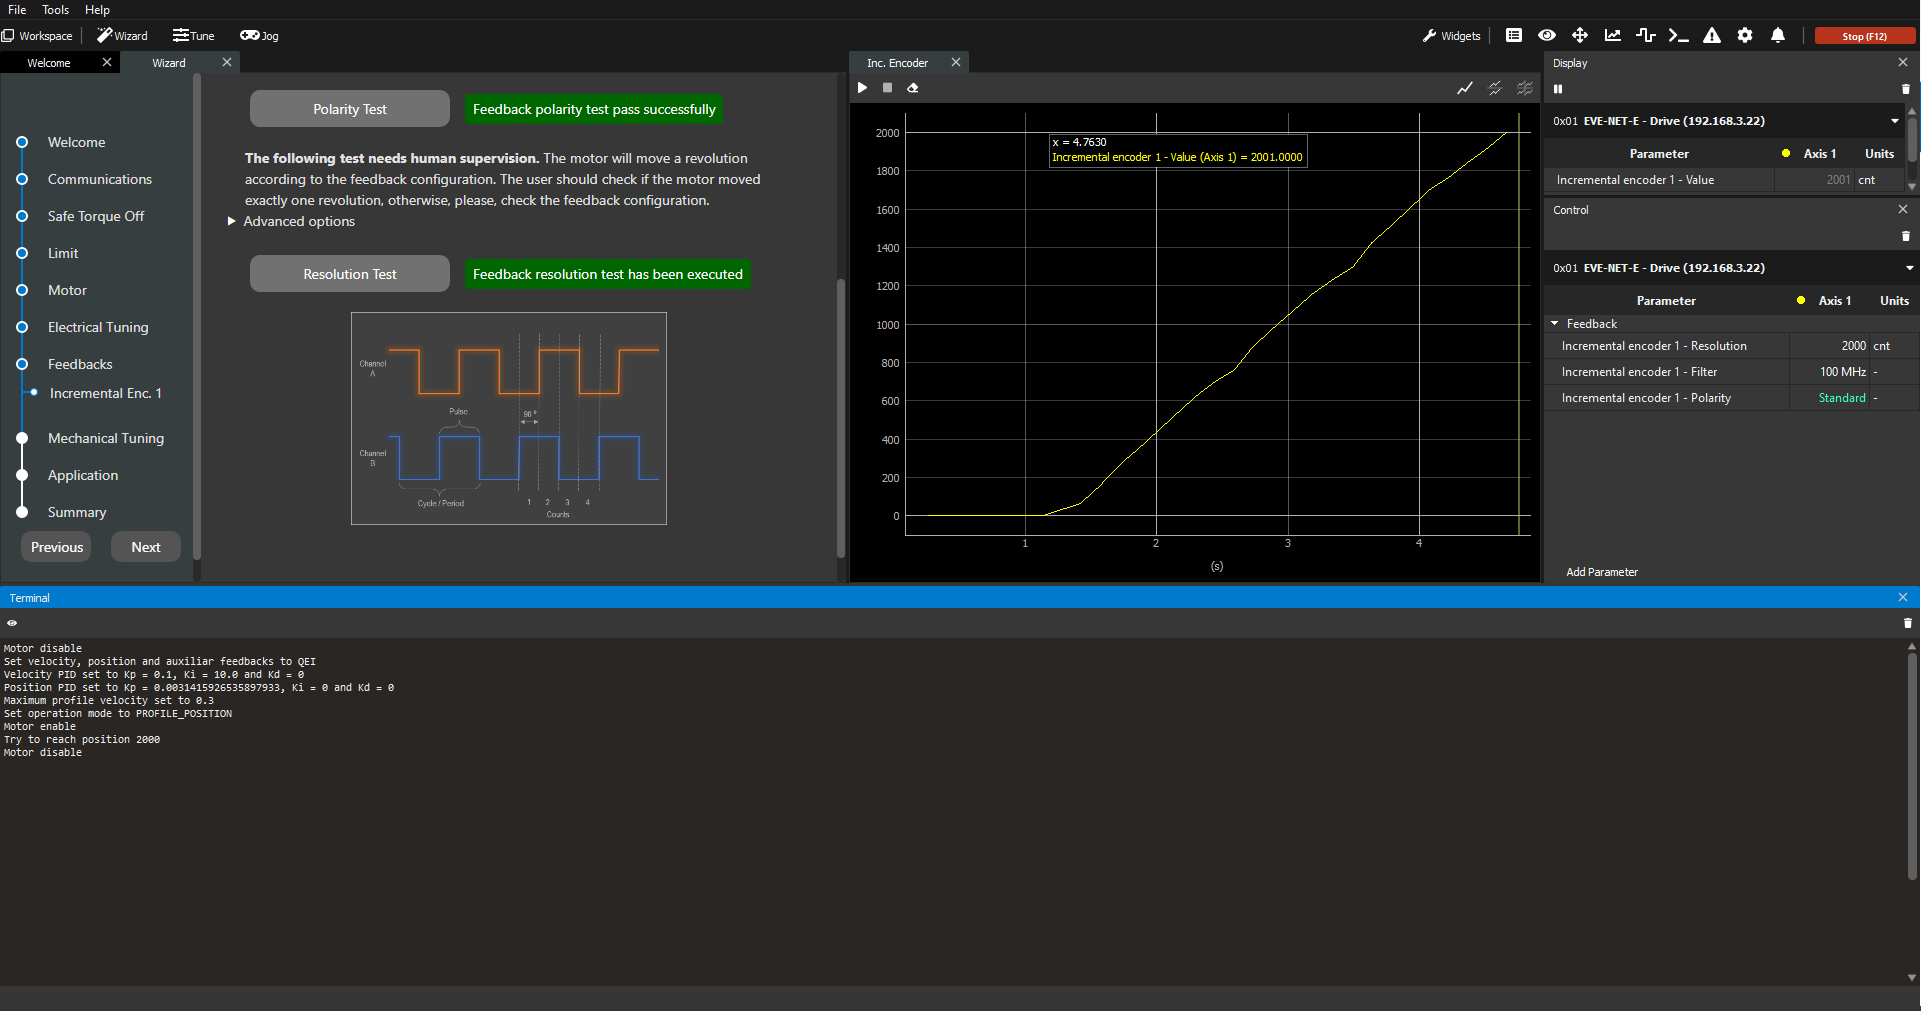This screenshot has width=1922, height=1012.
Task: Toggle terminal visibility eye icon
Action: (x=12, y=623)
